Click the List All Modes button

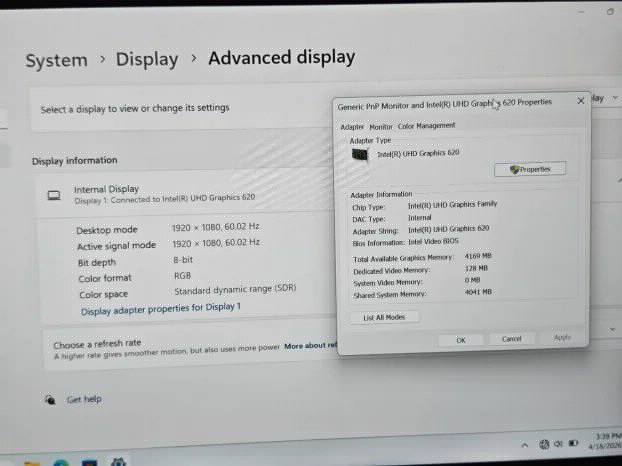(384, 317)
